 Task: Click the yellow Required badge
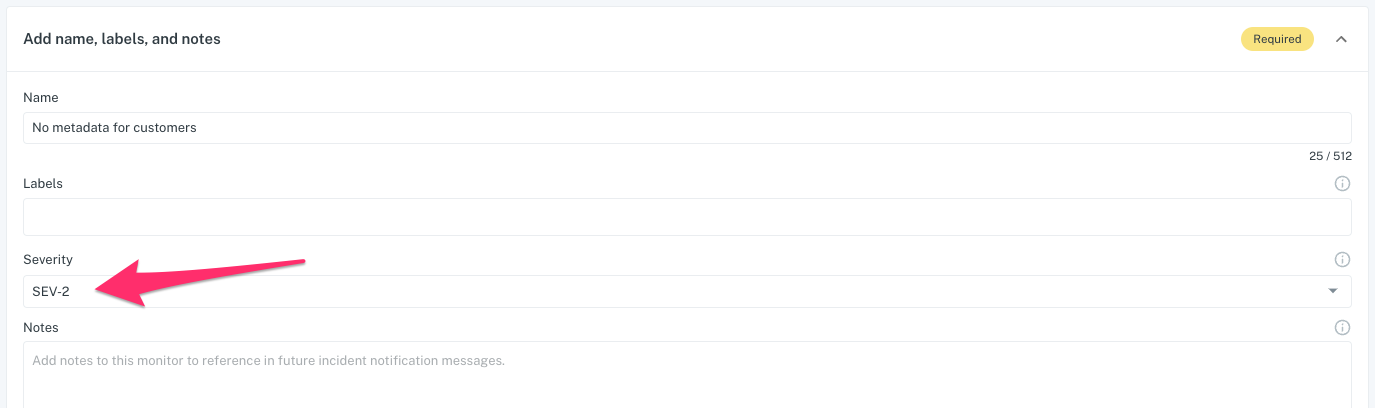1277,39
